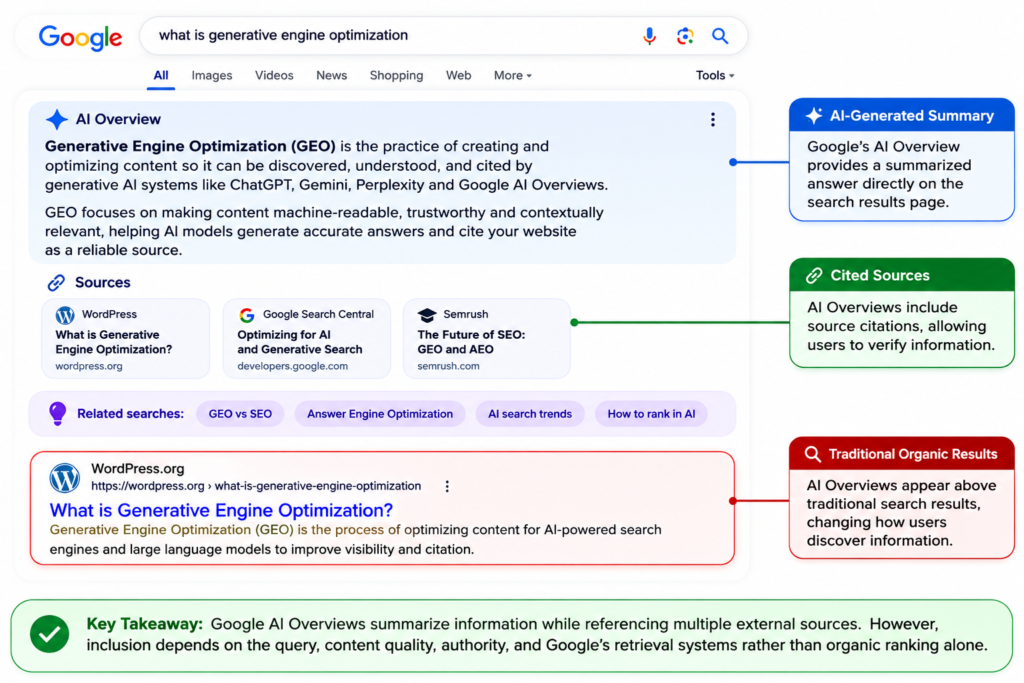Click the Cited Sources callout header

point(902,276)
